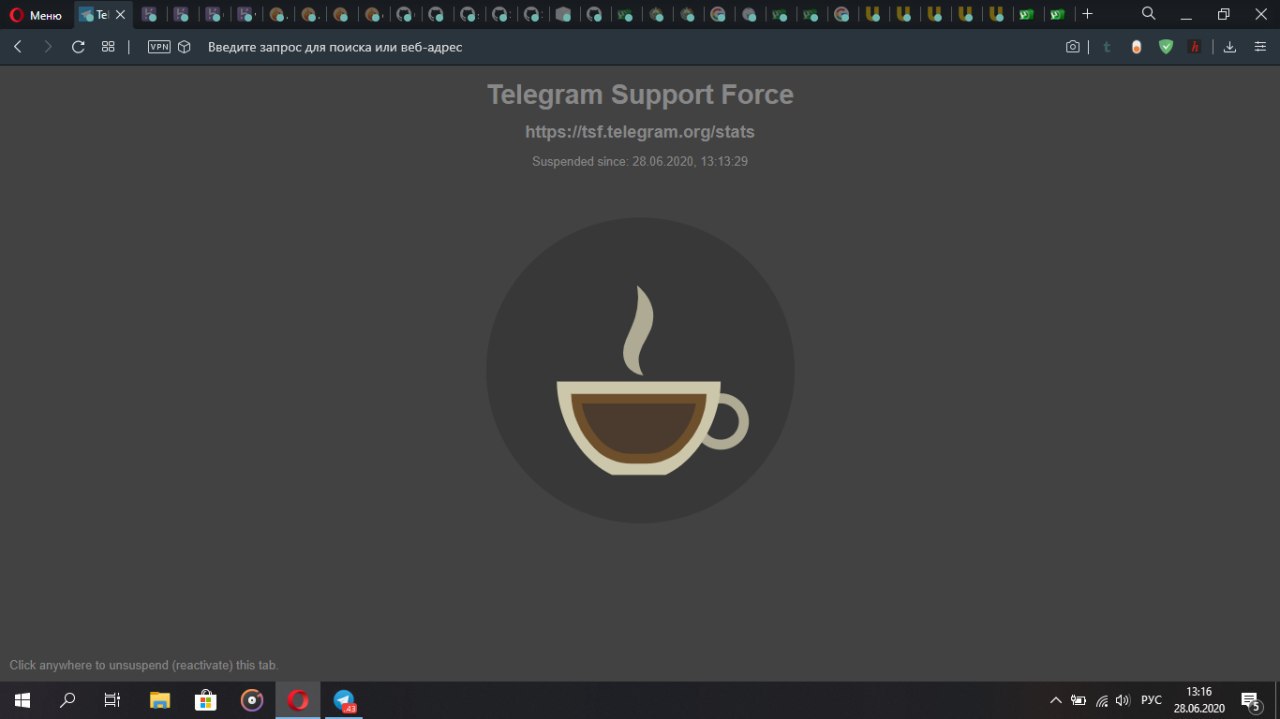Image resolution: width=1280 pixels, height=719 pixels.
Task: Go forward with the right arrow
Action: (47, 47)
